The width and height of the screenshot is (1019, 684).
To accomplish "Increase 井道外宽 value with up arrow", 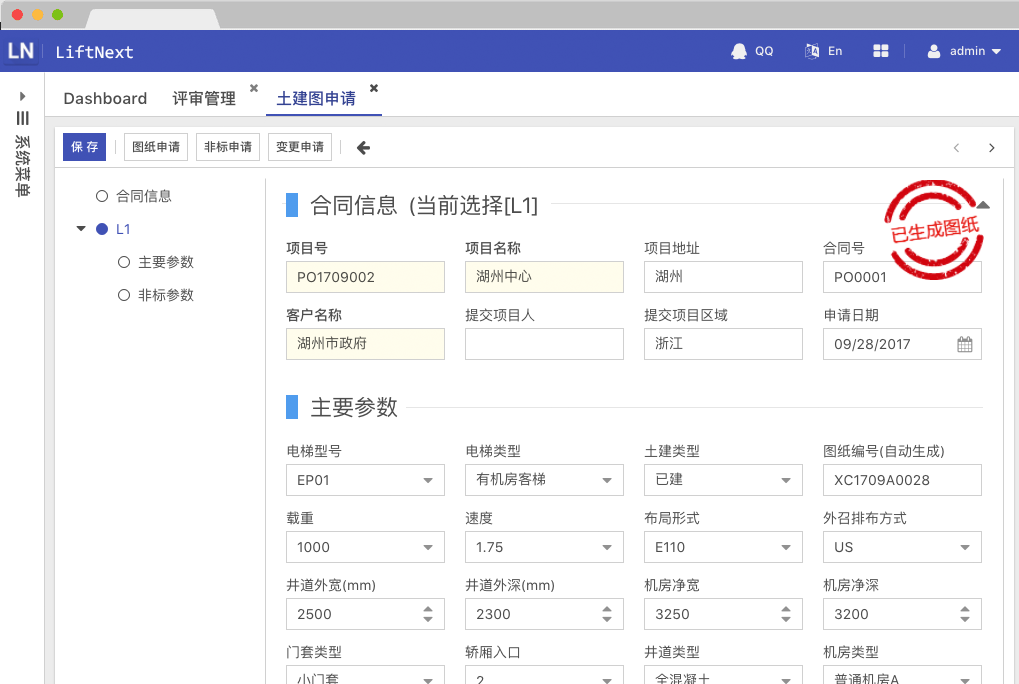I will pos(428,609).
